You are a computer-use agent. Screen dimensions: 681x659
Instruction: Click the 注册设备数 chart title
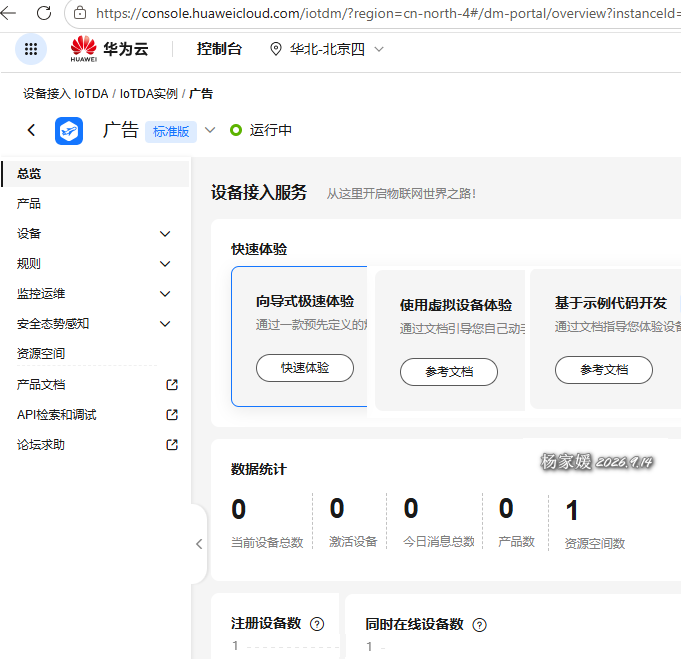(x=266, y=623)
